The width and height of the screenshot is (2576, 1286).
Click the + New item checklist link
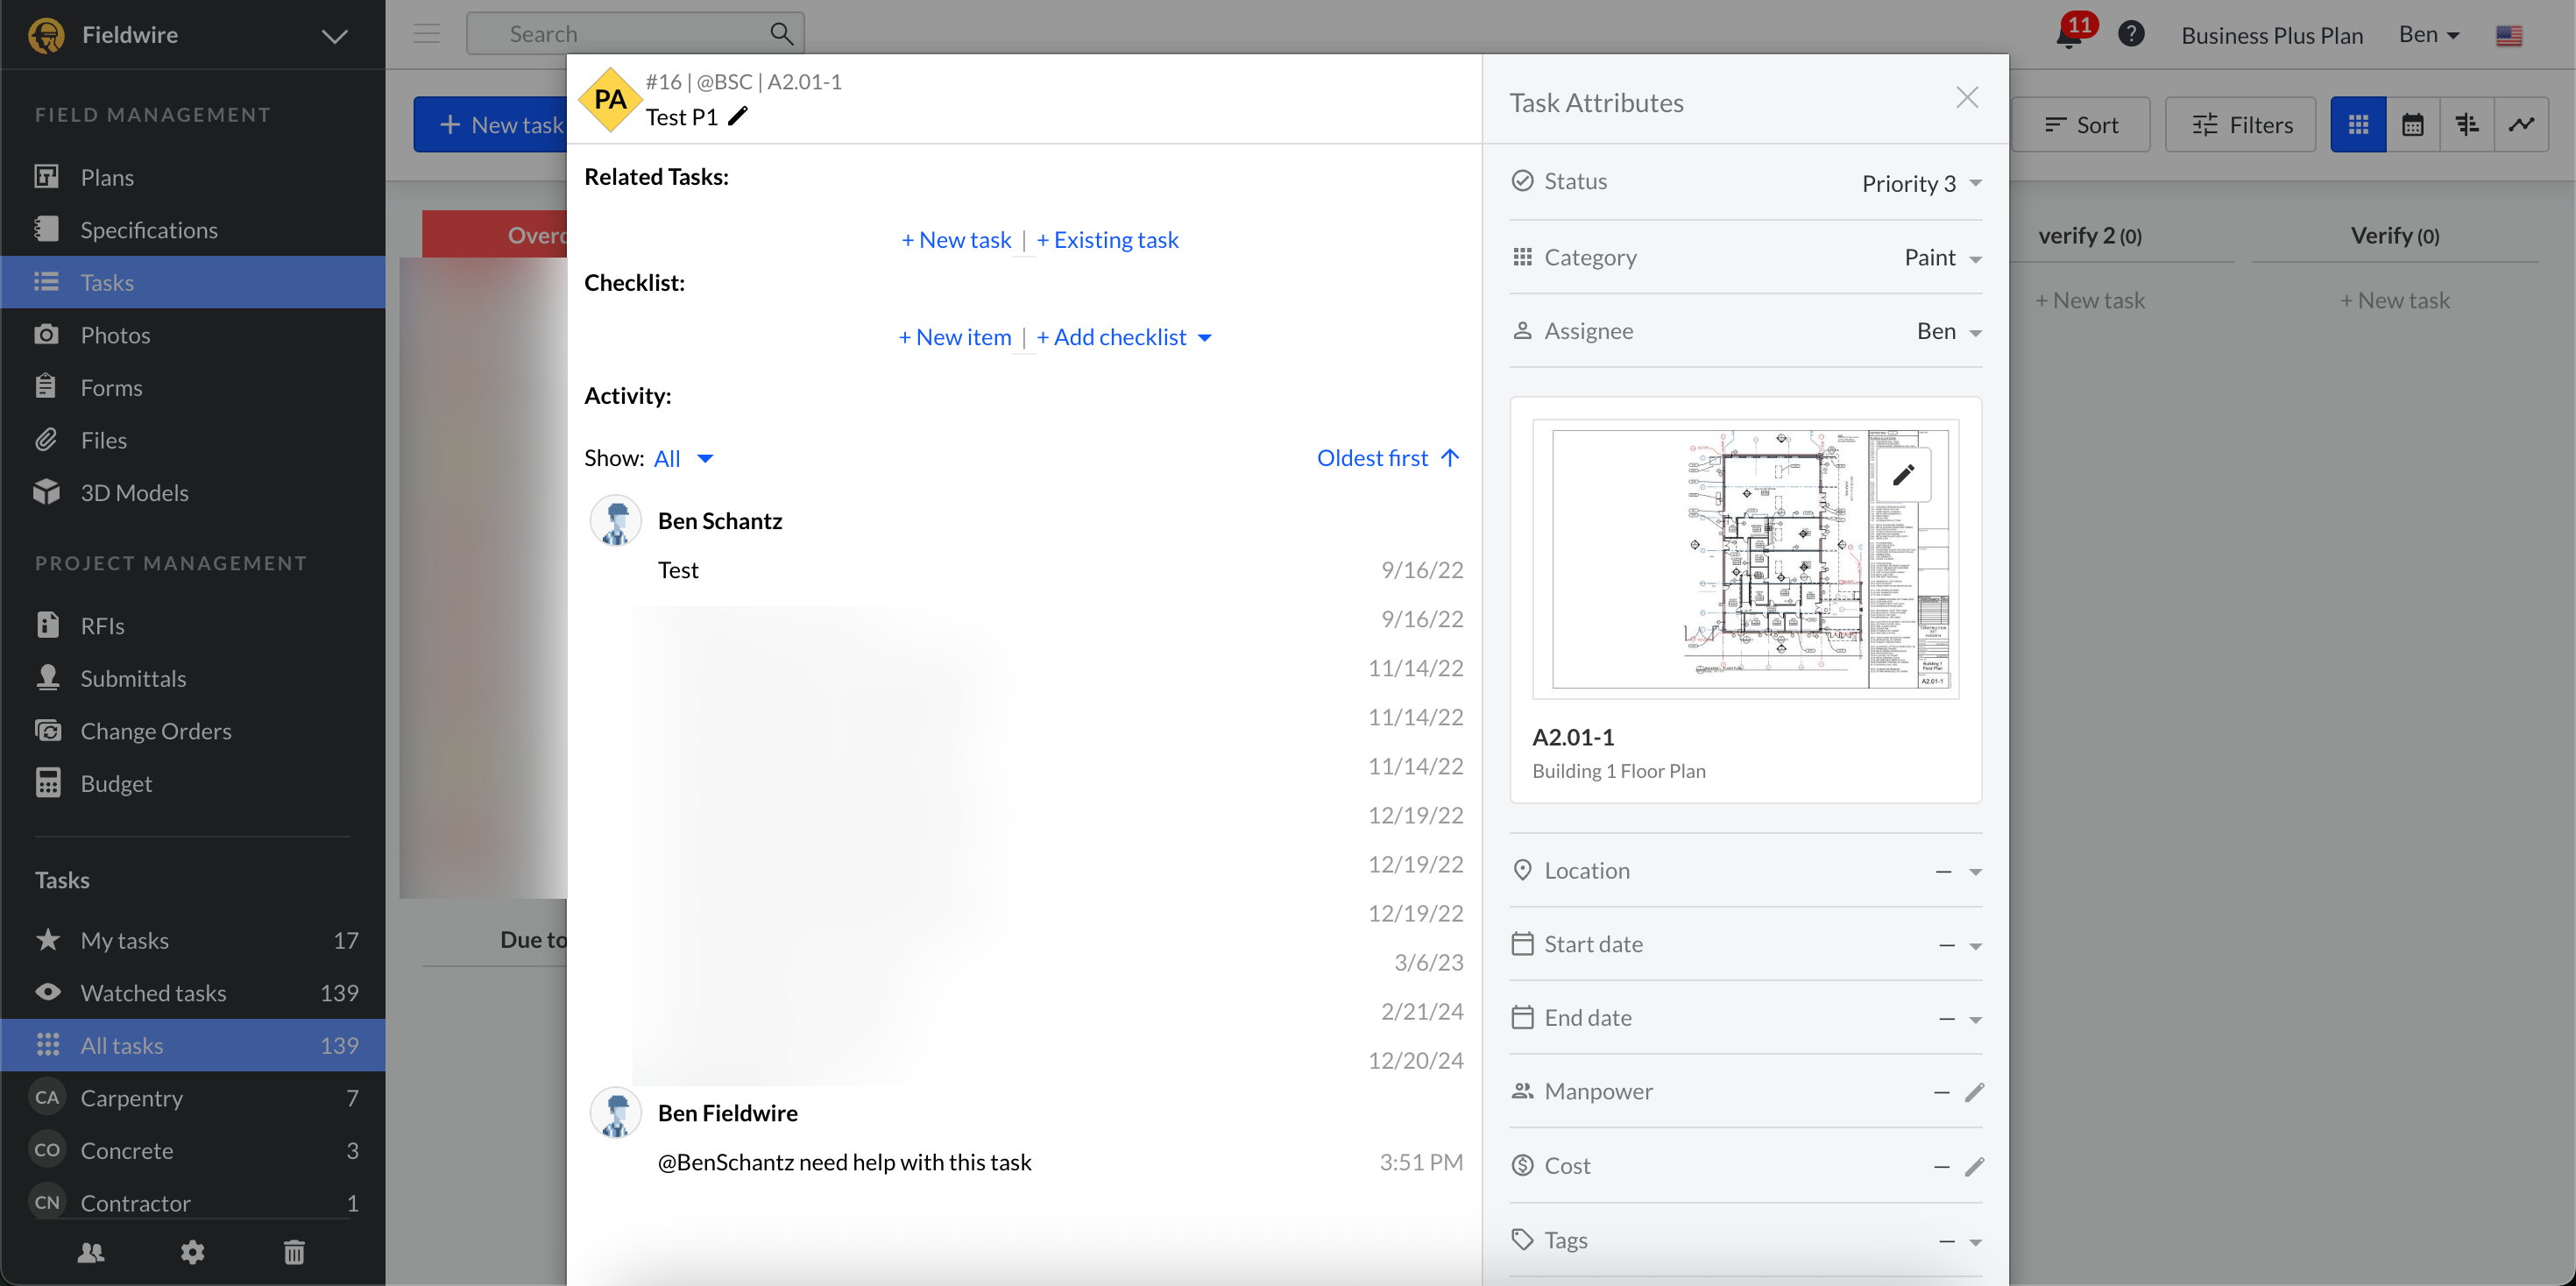954,337
